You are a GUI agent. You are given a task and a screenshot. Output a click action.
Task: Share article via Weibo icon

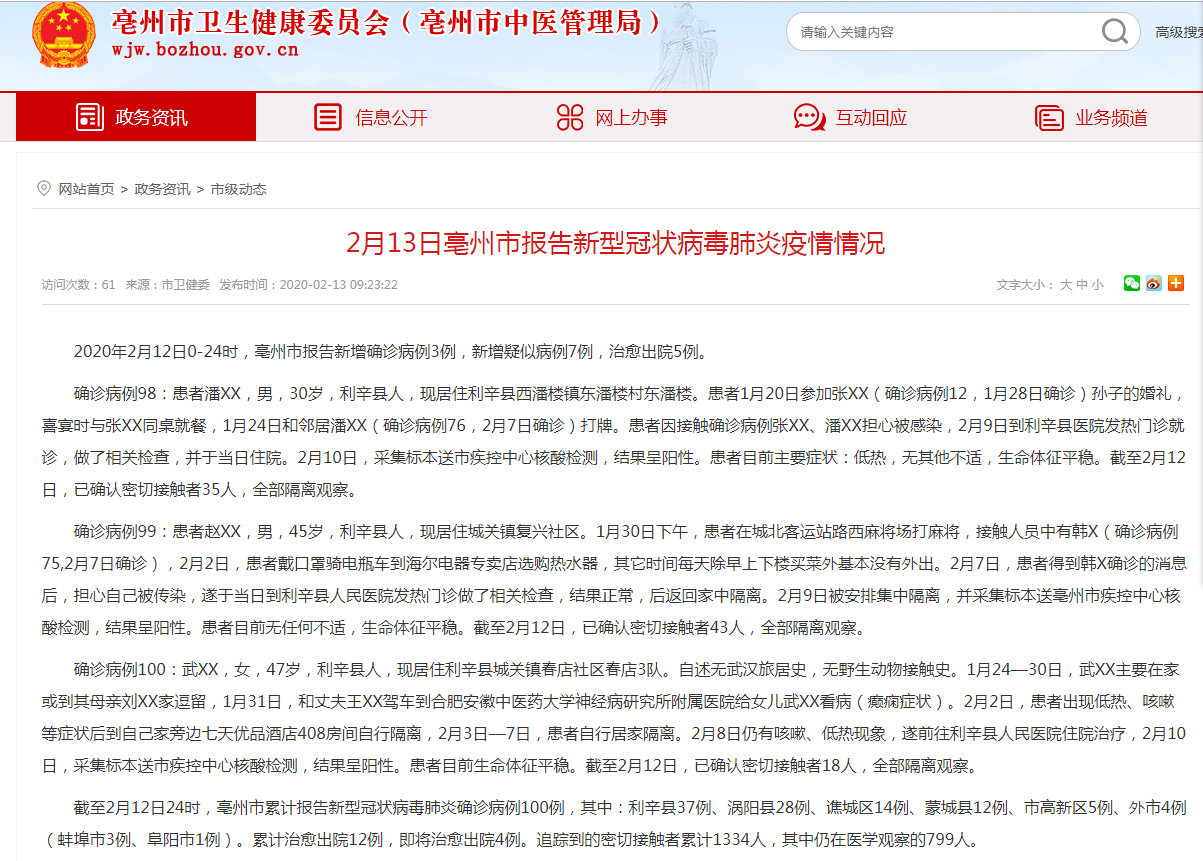[1154, 284]
